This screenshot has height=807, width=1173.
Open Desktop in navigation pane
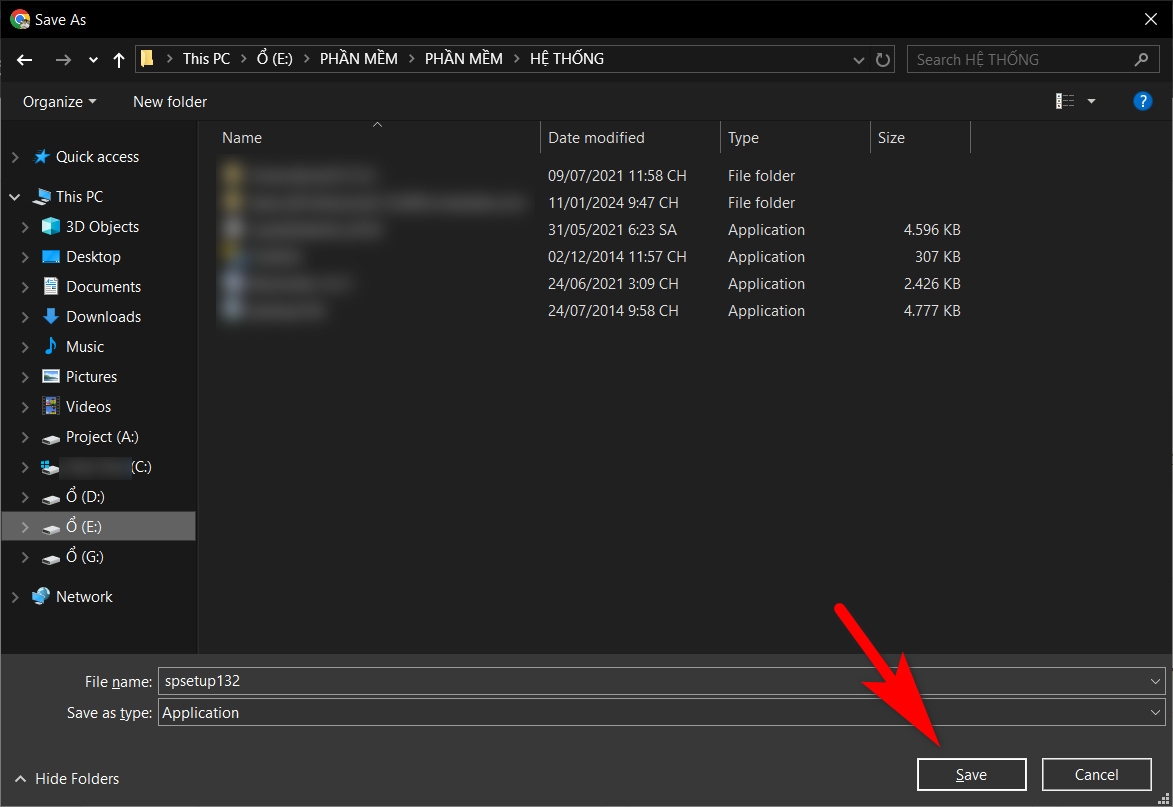coord(93,257)
